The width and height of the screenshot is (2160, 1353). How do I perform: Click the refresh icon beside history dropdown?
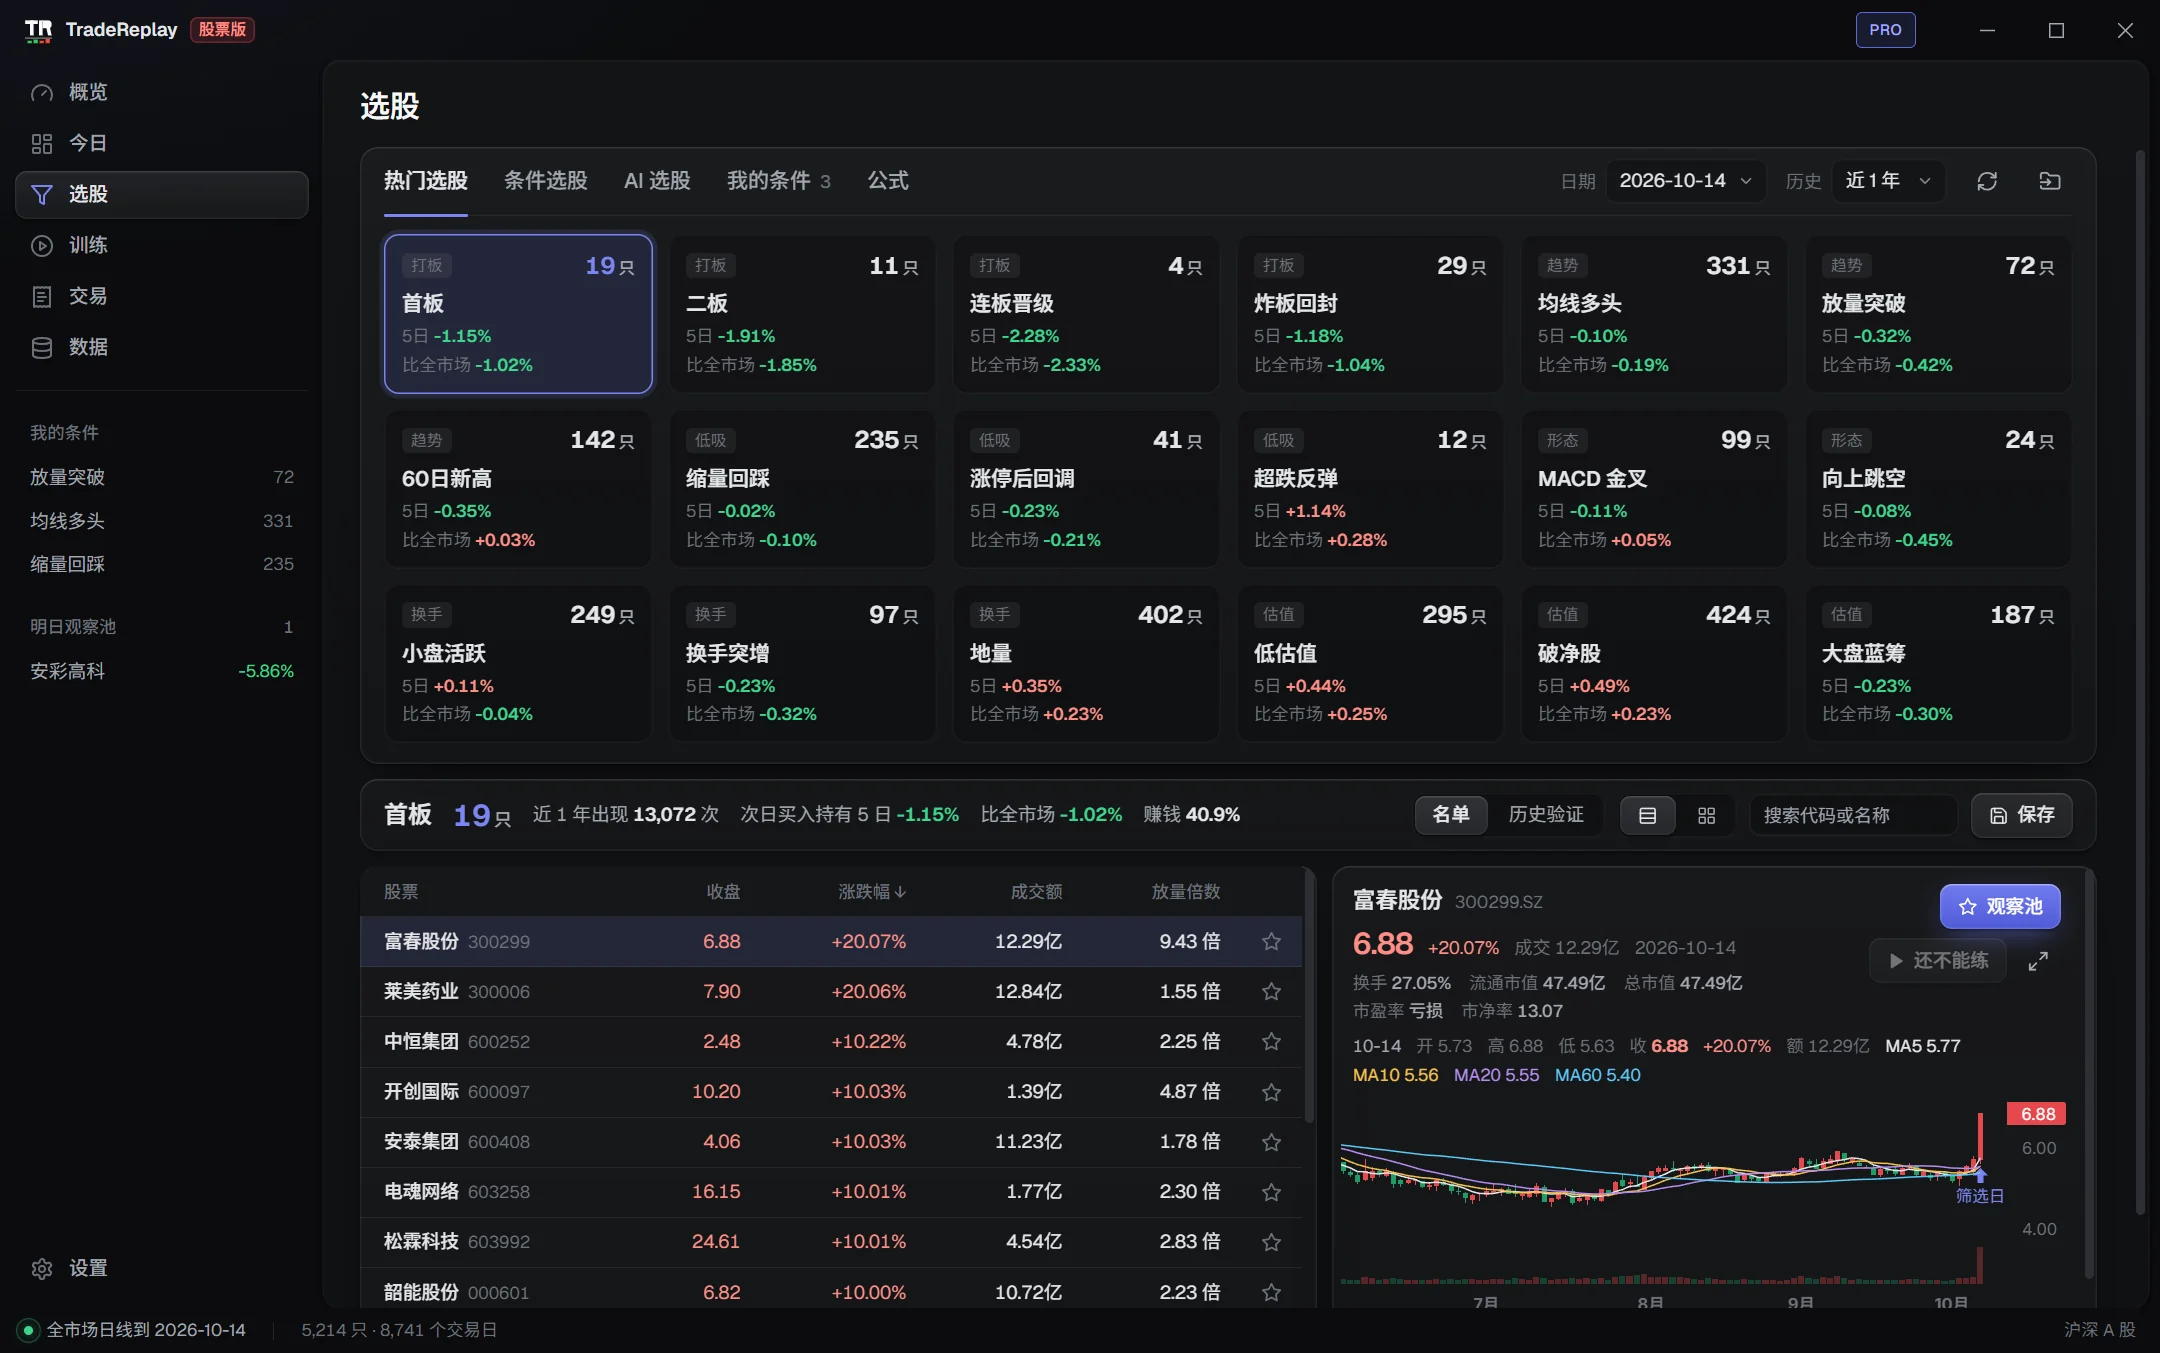pyautogui.click(x=1987, y=181)
